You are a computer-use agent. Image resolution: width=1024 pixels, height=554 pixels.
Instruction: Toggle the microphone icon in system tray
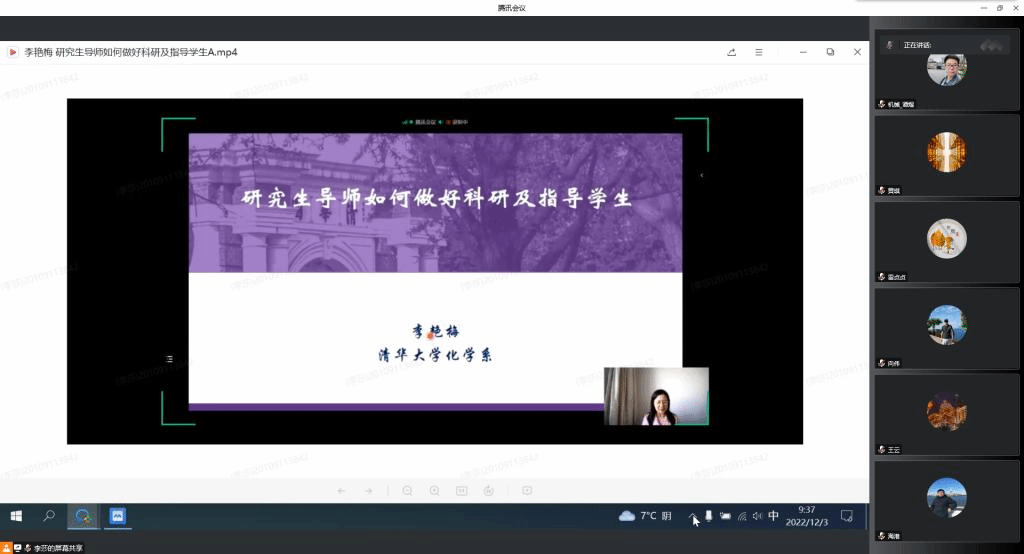click(x=708, y=516)
